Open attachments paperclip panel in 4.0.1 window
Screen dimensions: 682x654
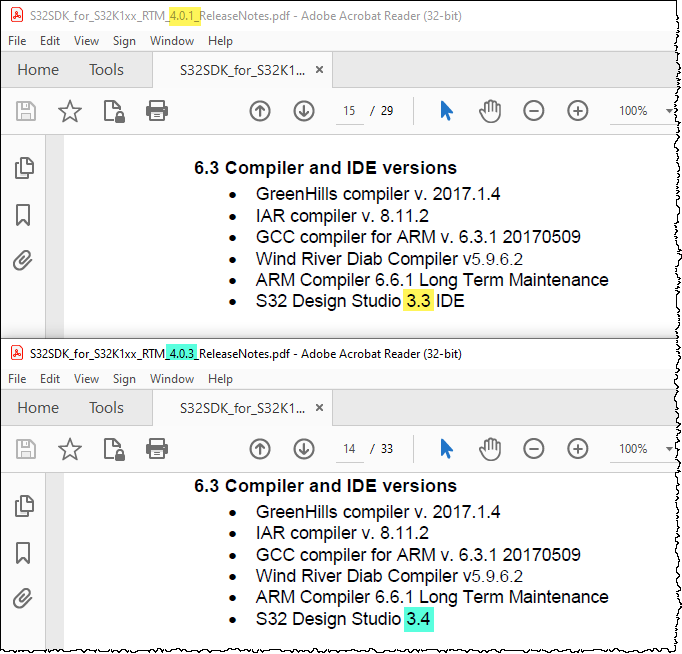(23, 260)
